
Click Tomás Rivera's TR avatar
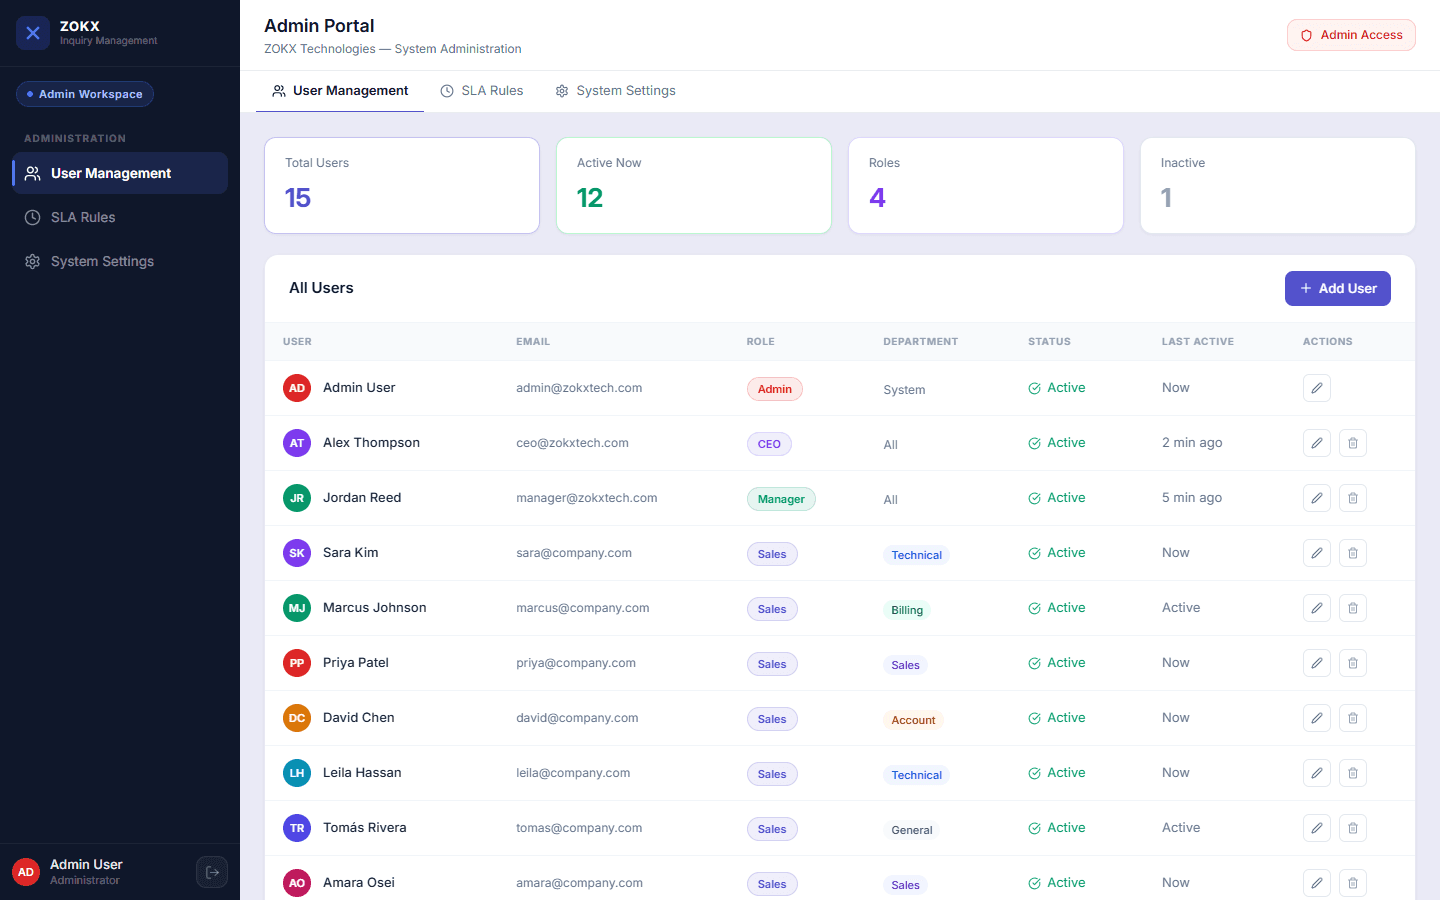(297, 828)
